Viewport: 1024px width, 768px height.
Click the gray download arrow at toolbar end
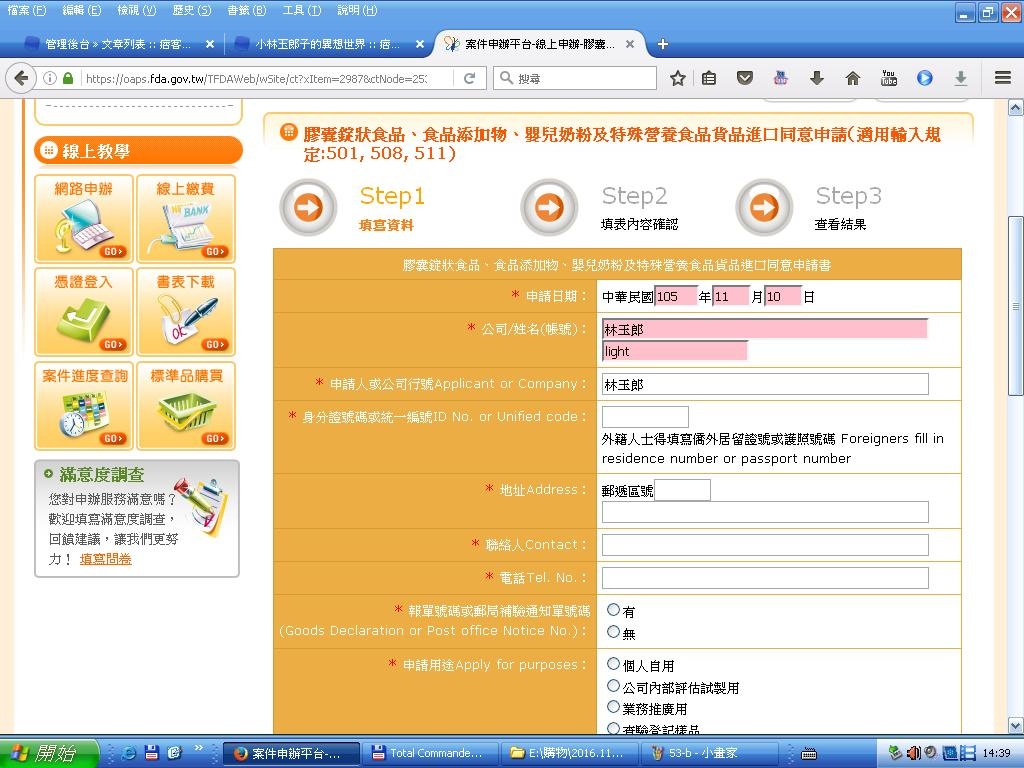pyautogui.click(x=961, y=78)
